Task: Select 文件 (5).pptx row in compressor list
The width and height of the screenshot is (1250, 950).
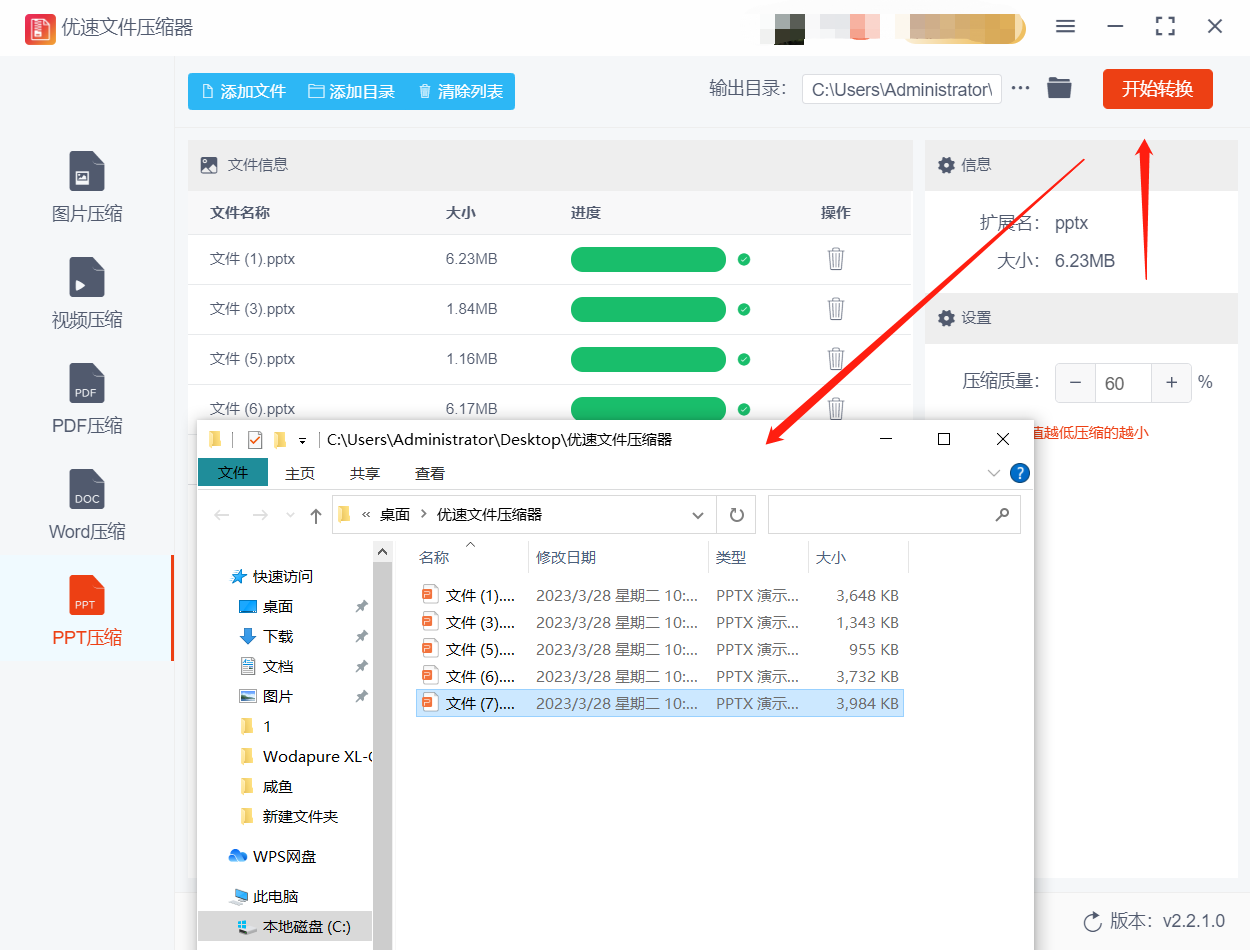Action: tap(549, 359)
